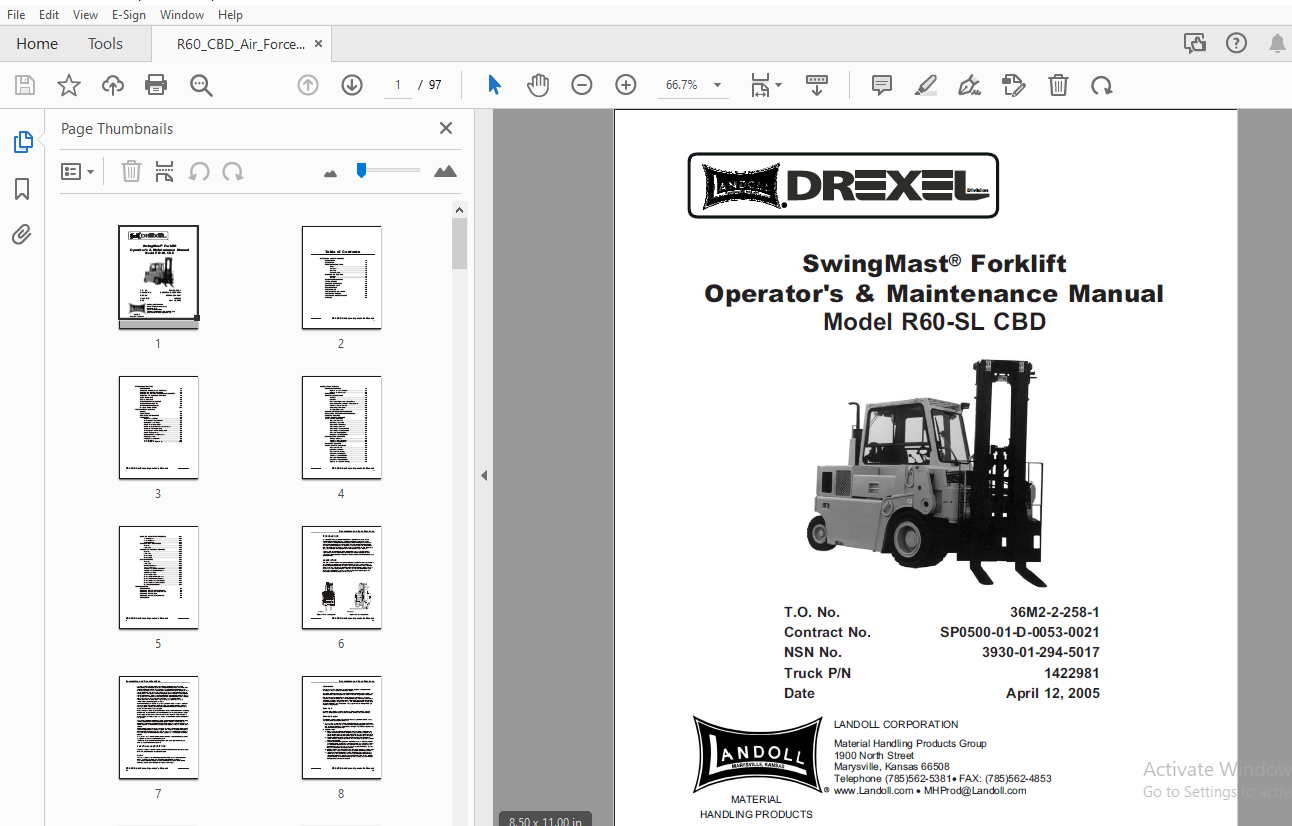Add a comment sticky note

pos(881,85)
